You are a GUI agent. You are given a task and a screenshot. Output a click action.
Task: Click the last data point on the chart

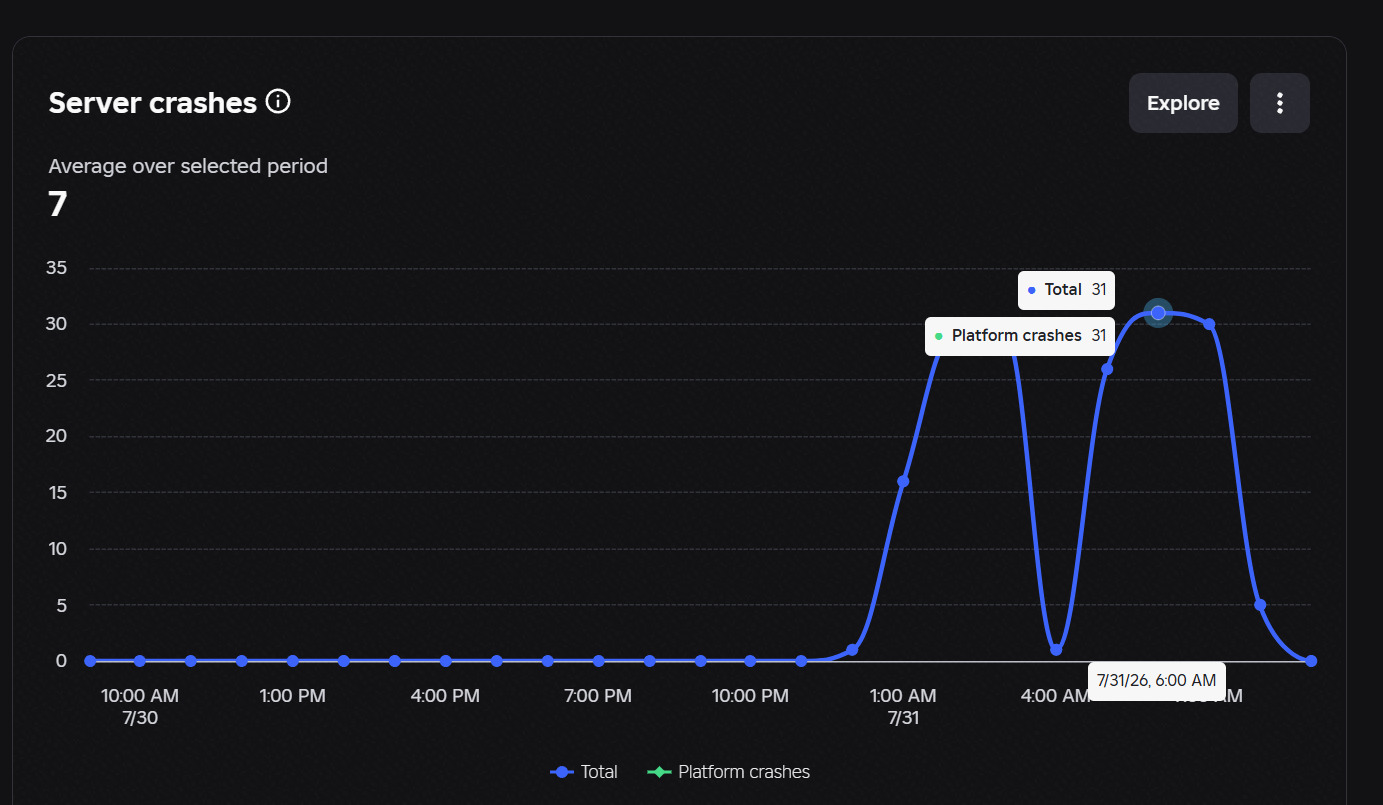1311,661
